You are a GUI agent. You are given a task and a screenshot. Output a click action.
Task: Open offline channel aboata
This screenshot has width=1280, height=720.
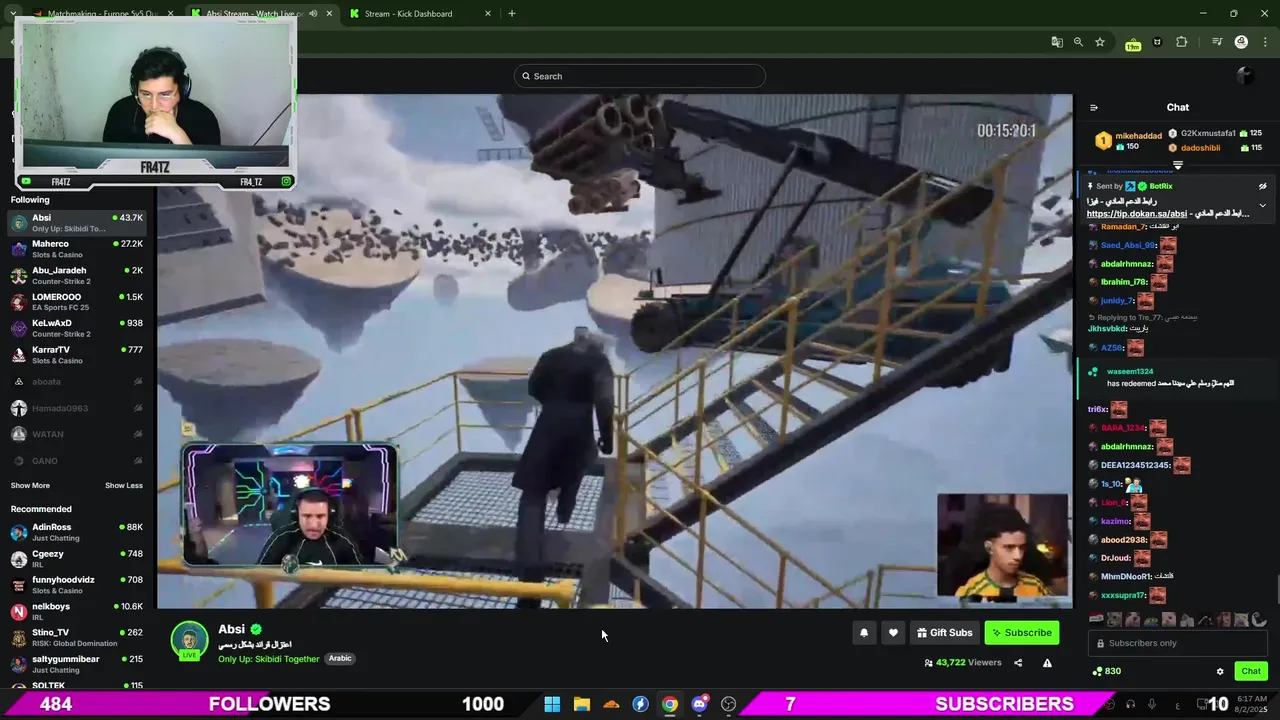78,382
